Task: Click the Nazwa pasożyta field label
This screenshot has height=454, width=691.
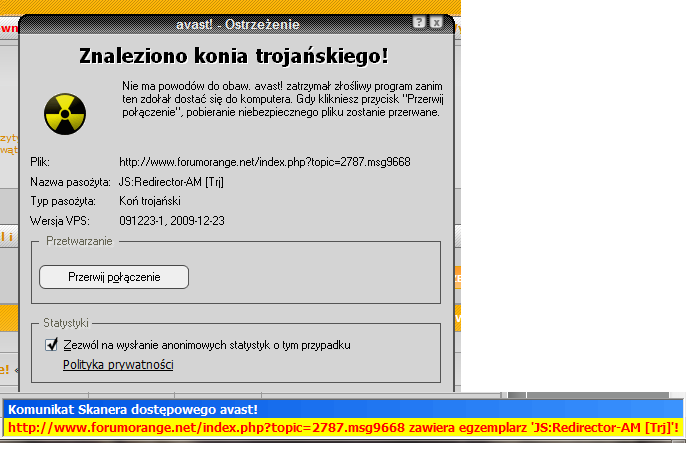Action: (x=69, y=181)
